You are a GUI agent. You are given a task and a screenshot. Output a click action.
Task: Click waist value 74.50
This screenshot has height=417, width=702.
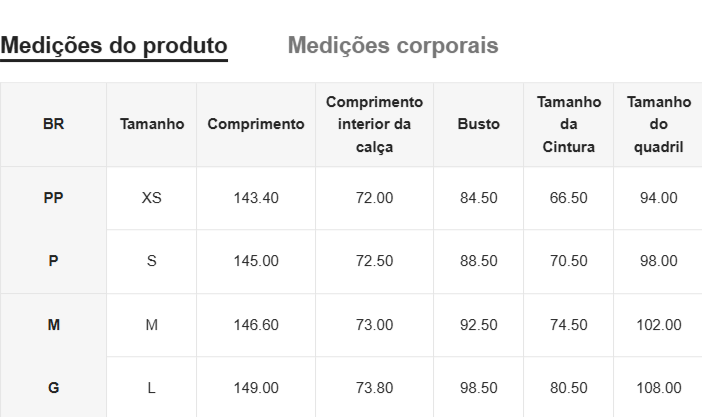[x=569, y=325]
